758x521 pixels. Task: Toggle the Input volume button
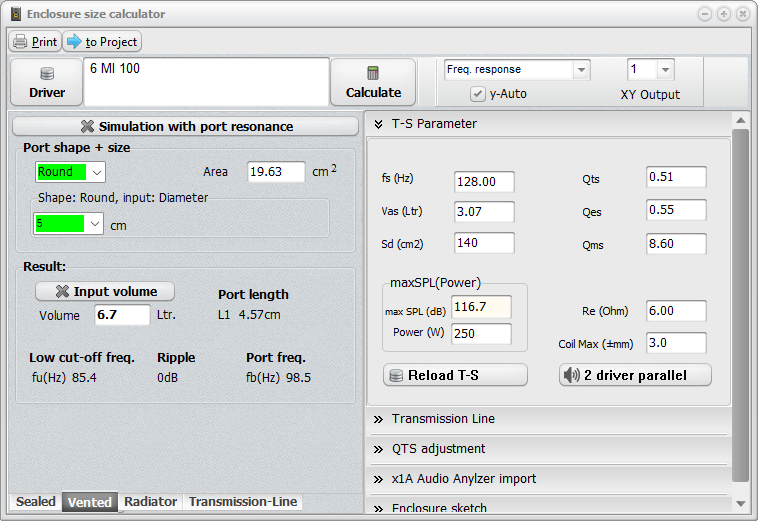click(105, 291)
